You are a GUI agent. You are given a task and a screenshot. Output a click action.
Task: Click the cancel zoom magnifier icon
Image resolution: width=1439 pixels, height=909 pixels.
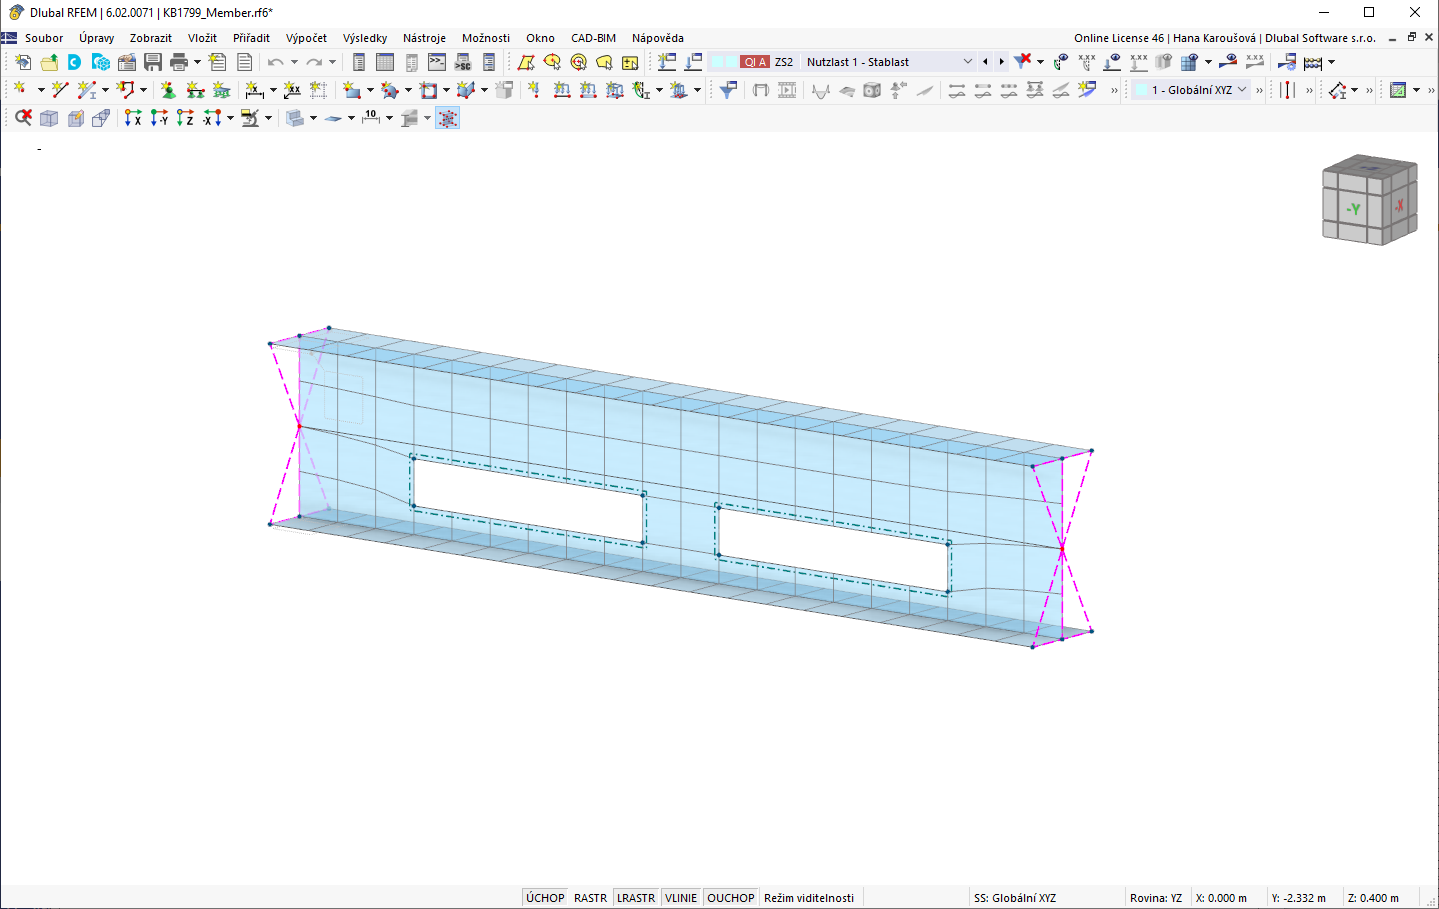coord(22,118)
